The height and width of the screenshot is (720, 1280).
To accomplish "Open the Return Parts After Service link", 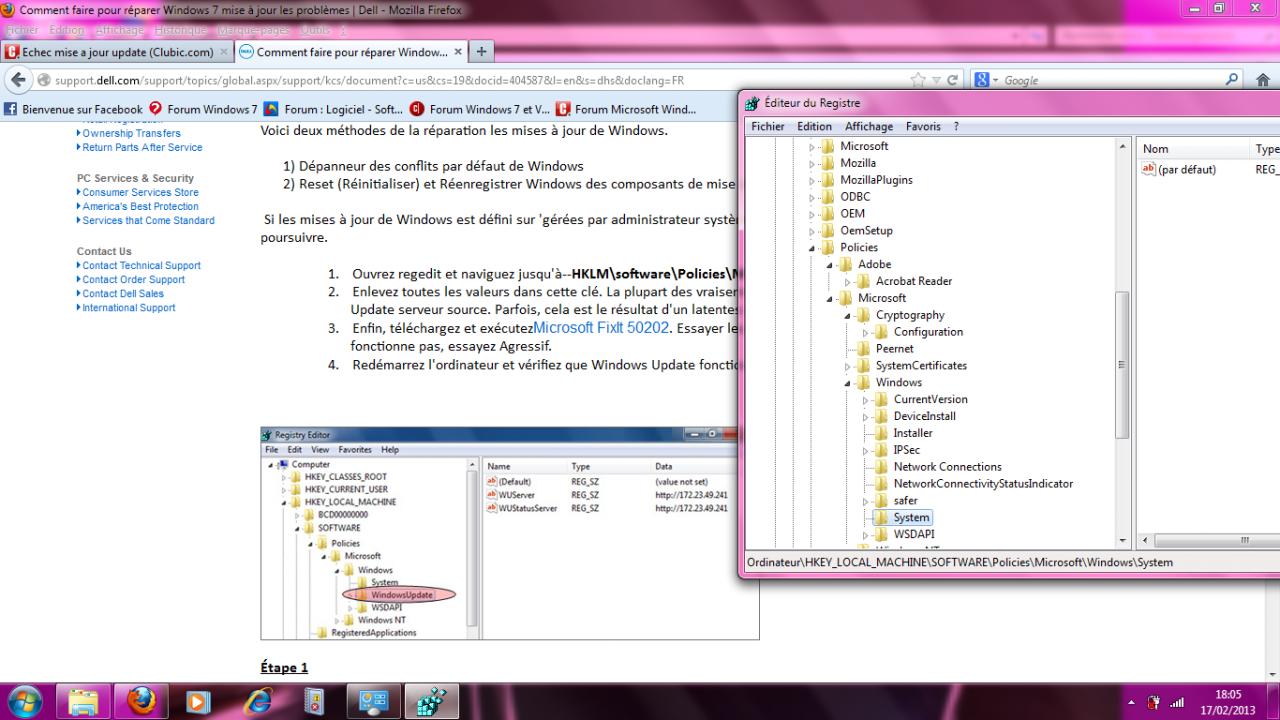I will (x=142, y=147).
